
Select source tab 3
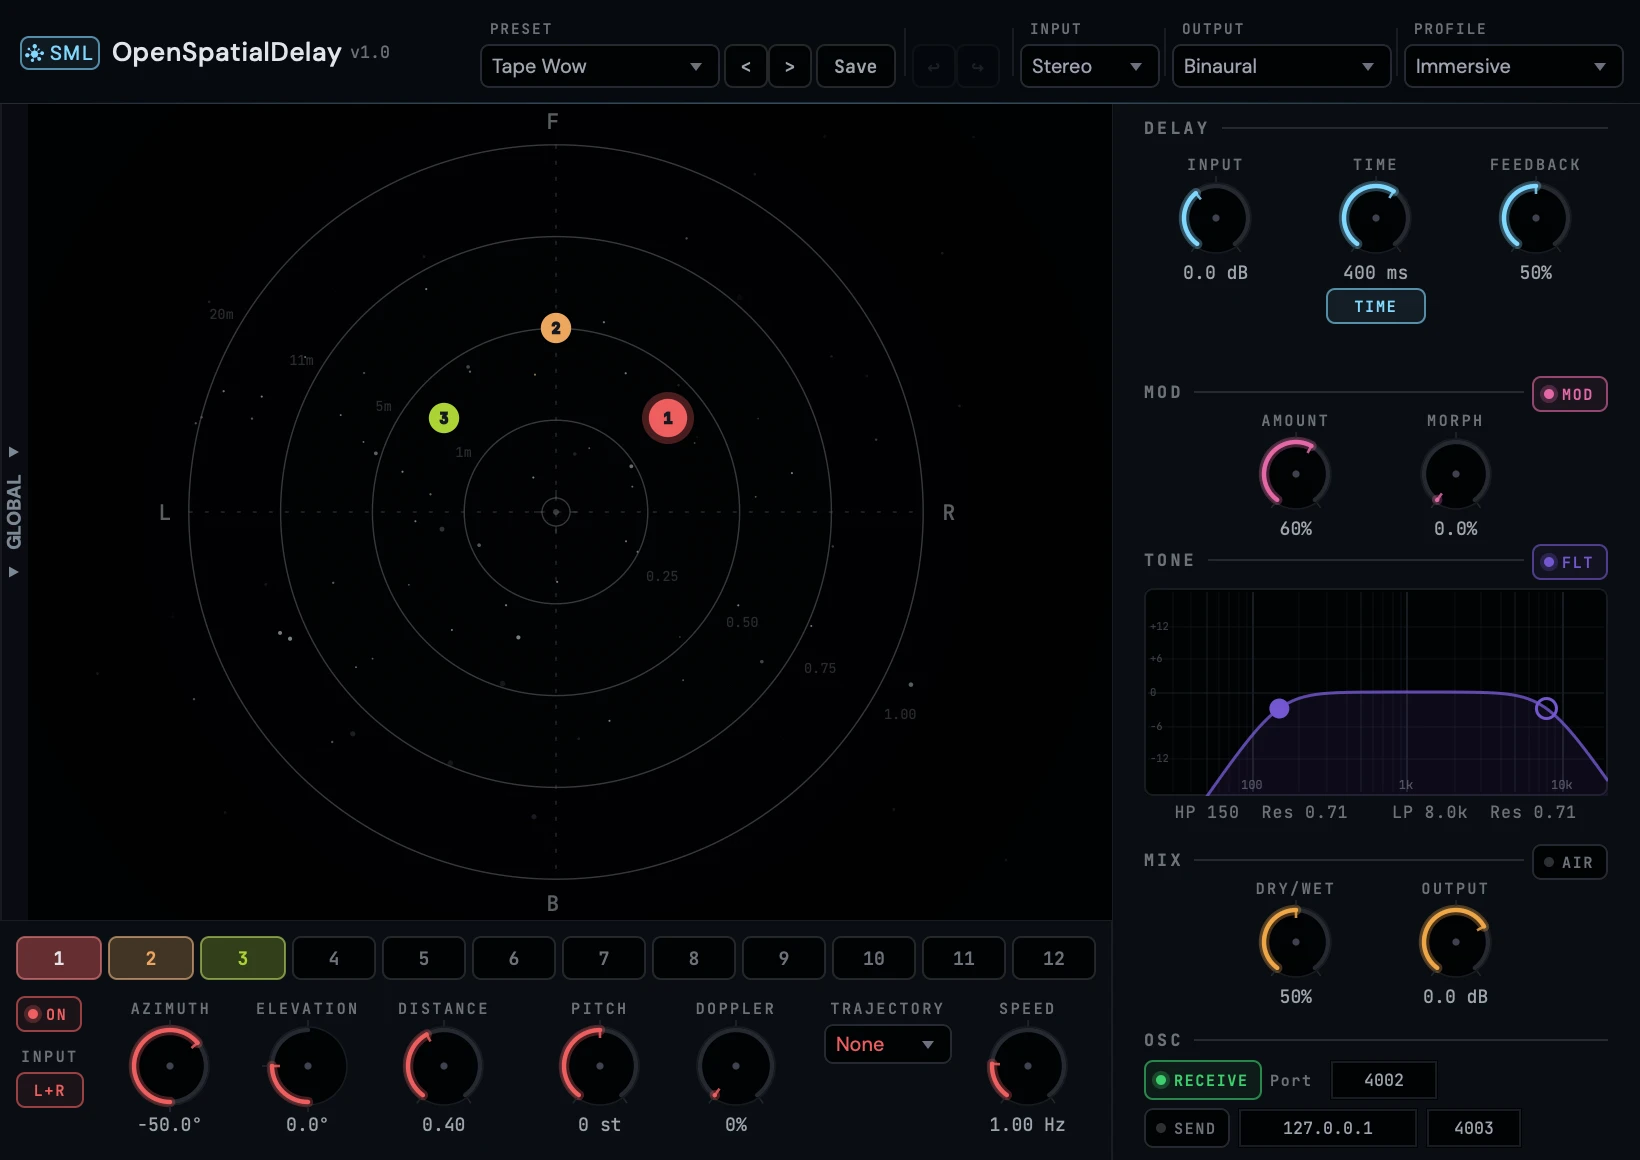tap(243, 958)
